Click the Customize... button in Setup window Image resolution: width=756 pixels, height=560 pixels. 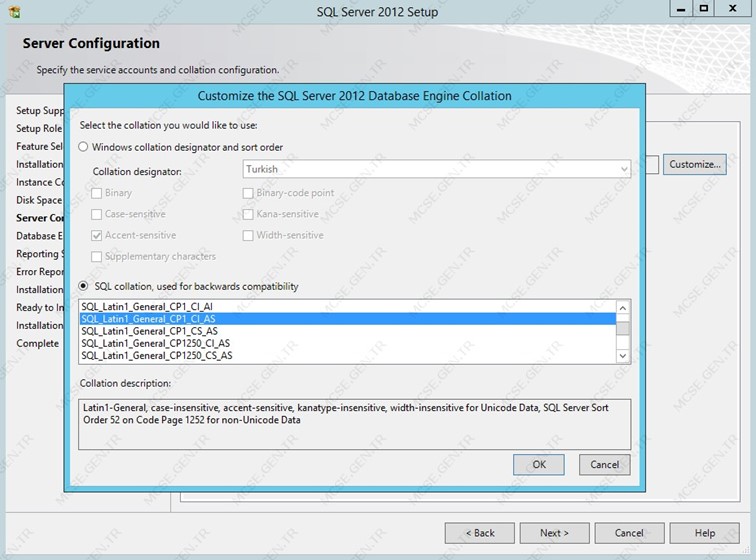coord(695,164)
